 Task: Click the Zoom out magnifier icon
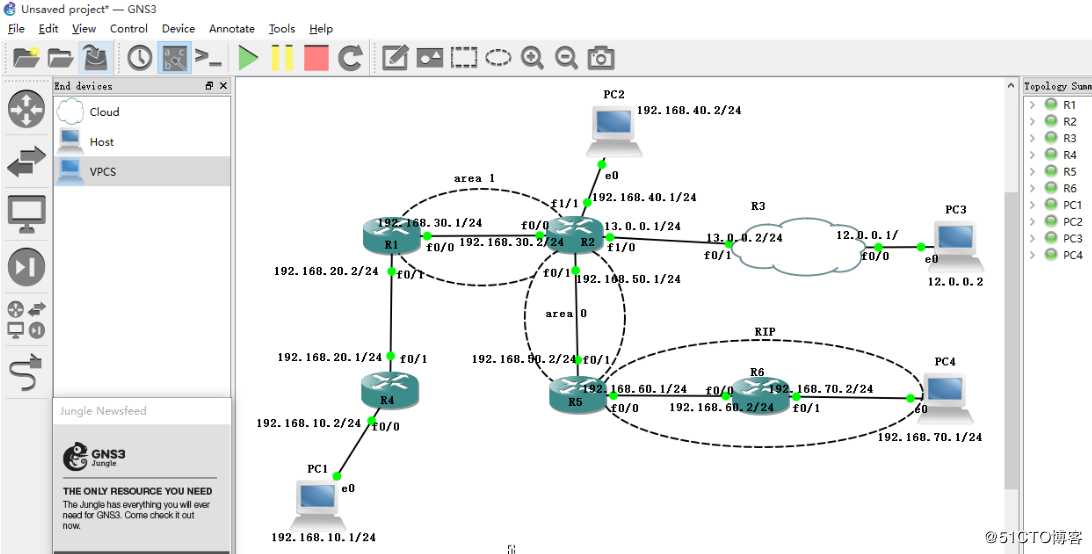[566, 58]
